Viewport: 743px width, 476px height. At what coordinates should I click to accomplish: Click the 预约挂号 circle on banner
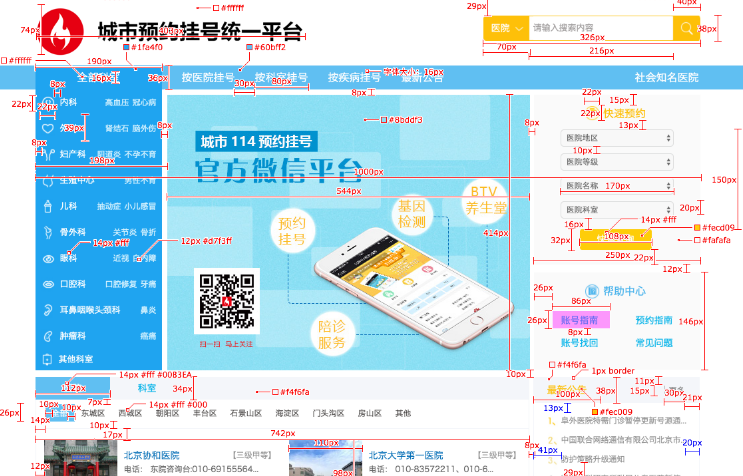292,231
